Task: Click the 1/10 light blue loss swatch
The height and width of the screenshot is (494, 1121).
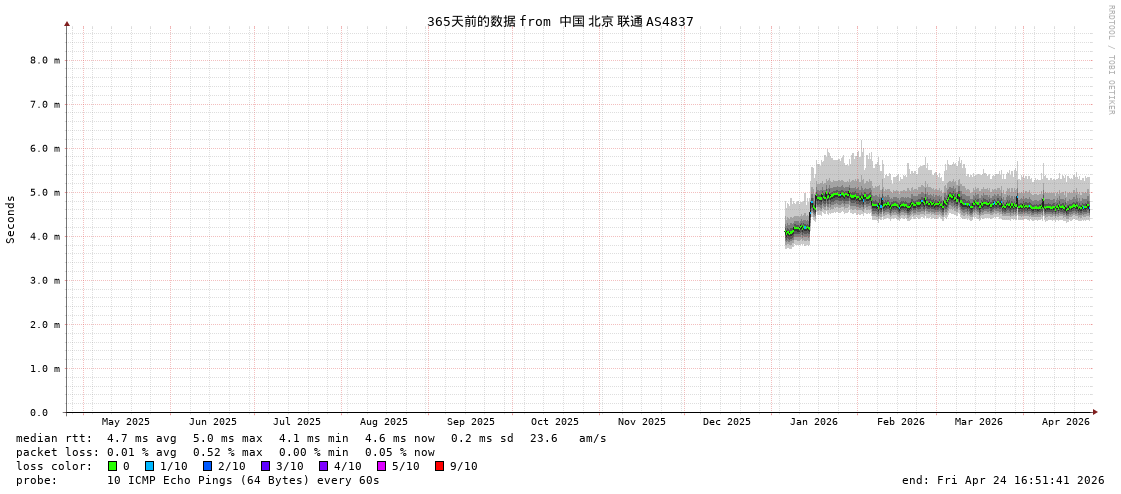Action: [x=149, y=466]
